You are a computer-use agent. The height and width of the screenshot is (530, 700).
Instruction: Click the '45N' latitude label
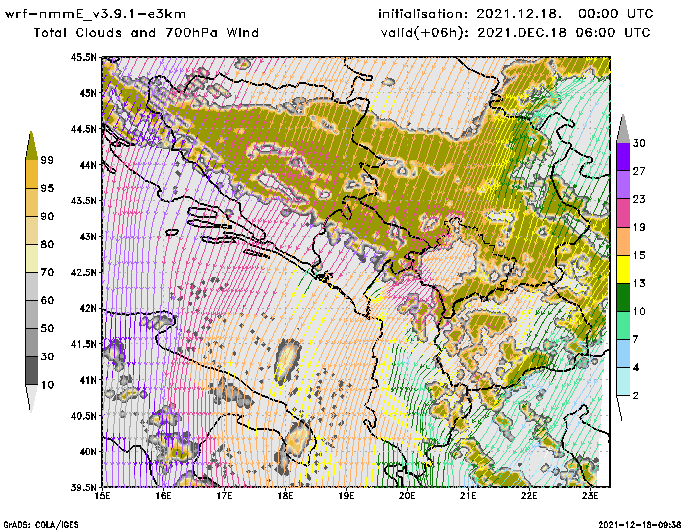[x=88, y=93]
